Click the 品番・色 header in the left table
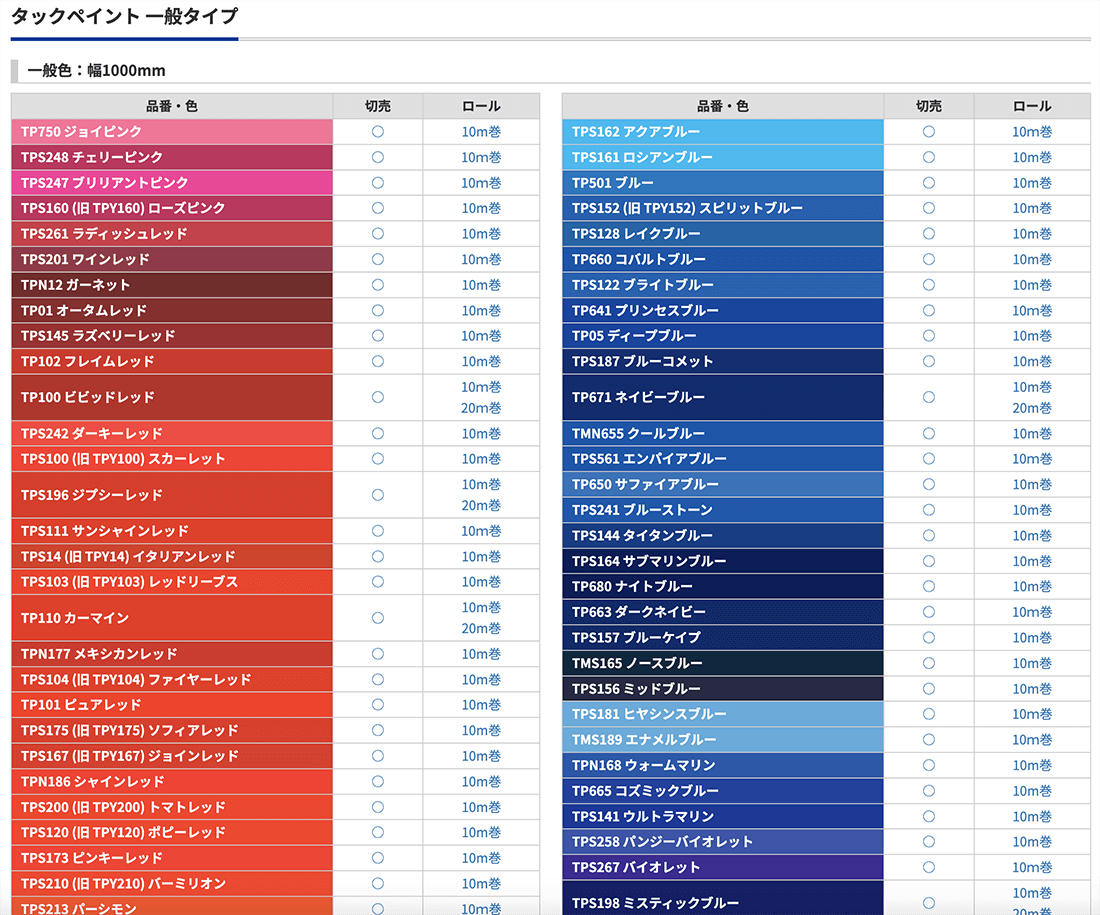 click(x=171, y=106)
